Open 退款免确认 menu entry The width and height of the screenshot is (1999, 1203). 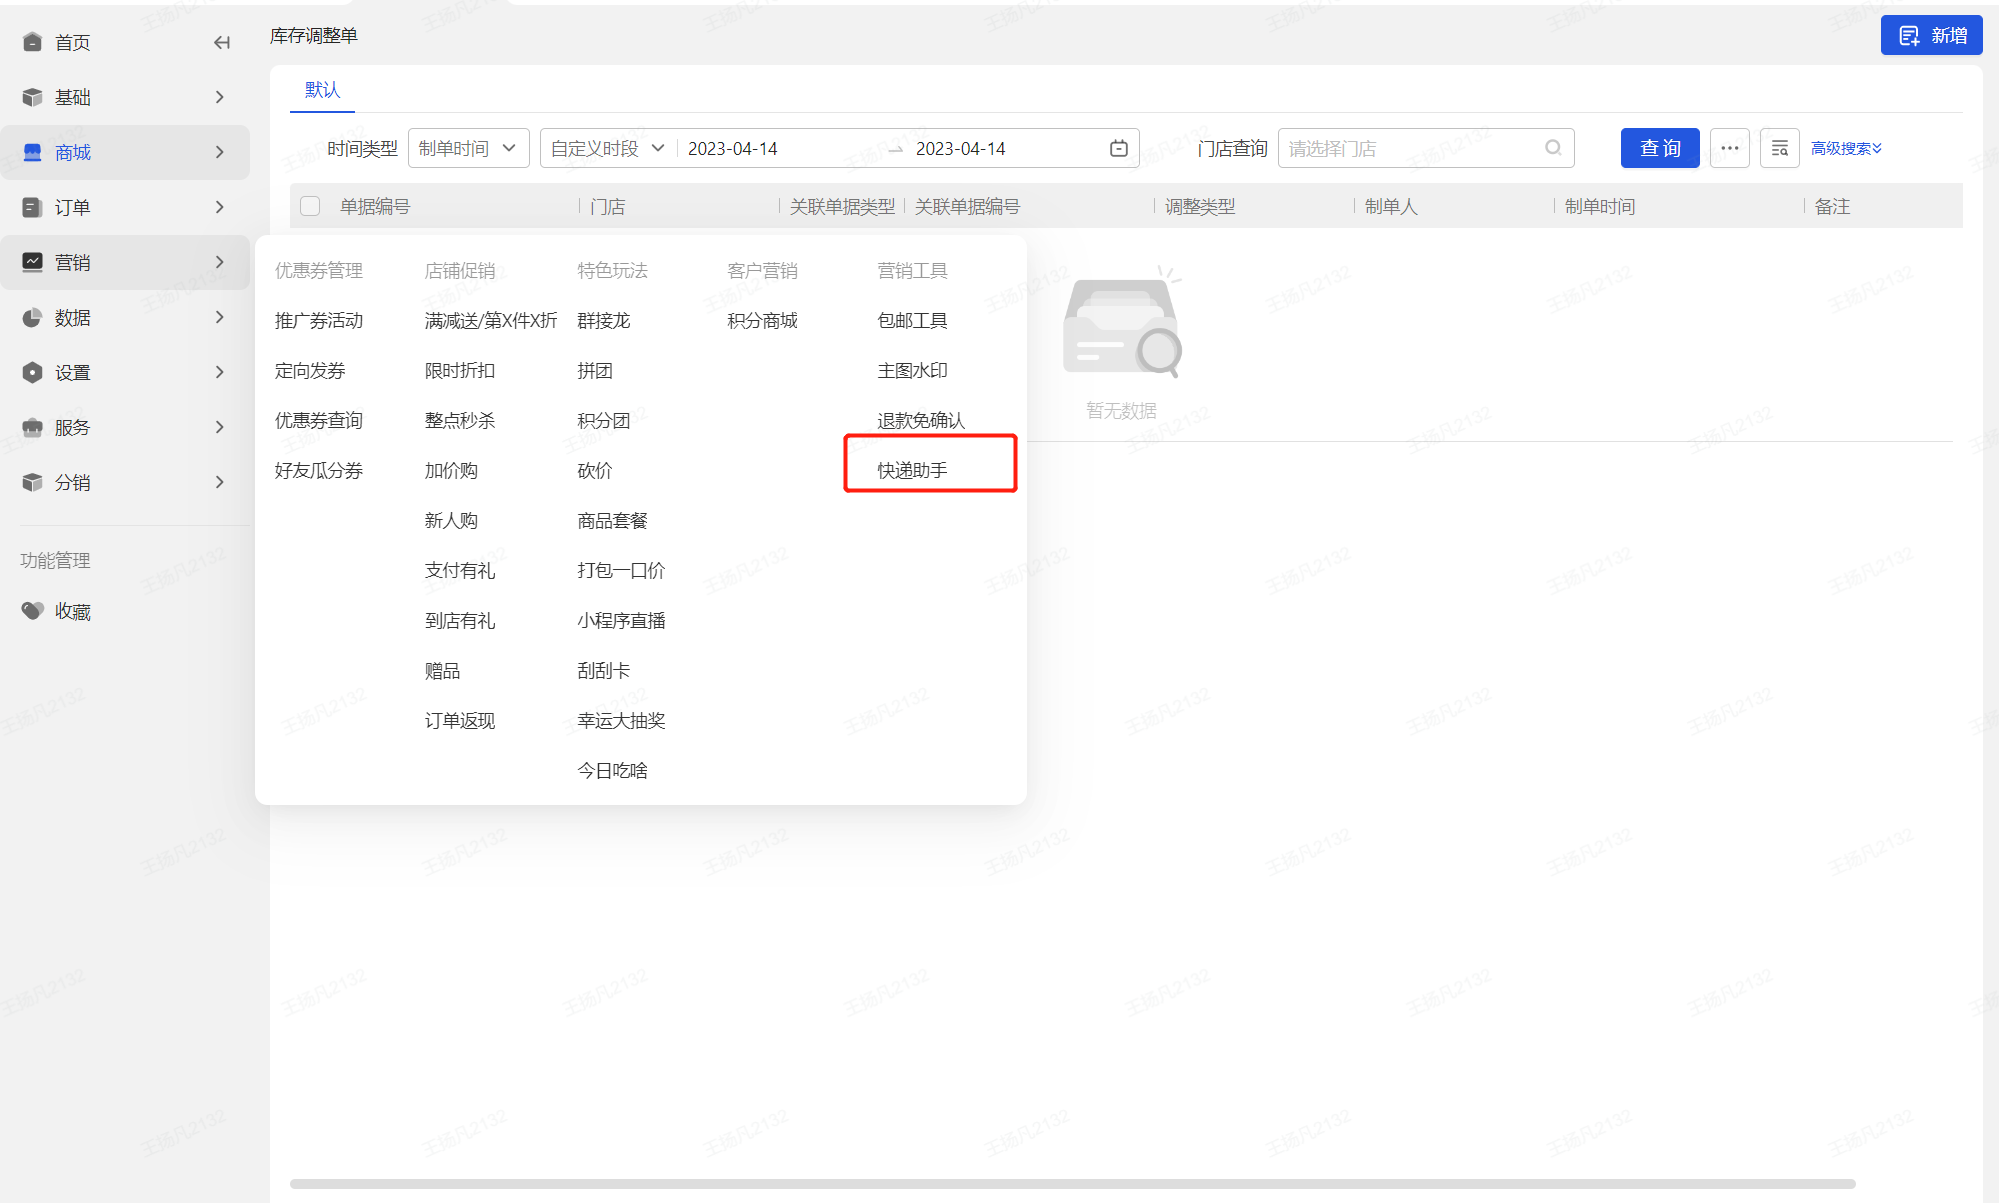[921, 420]
